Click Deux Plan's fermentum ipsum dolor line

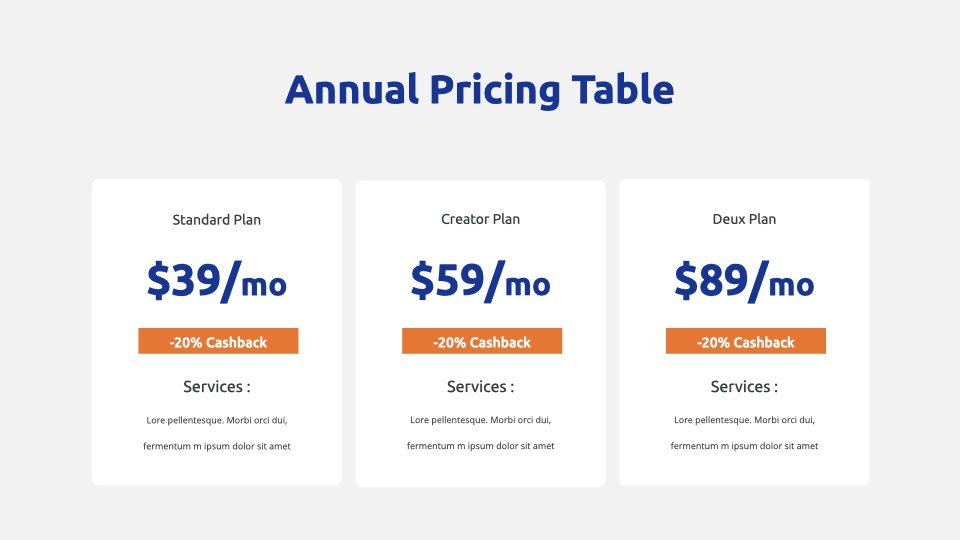point(744,446)
